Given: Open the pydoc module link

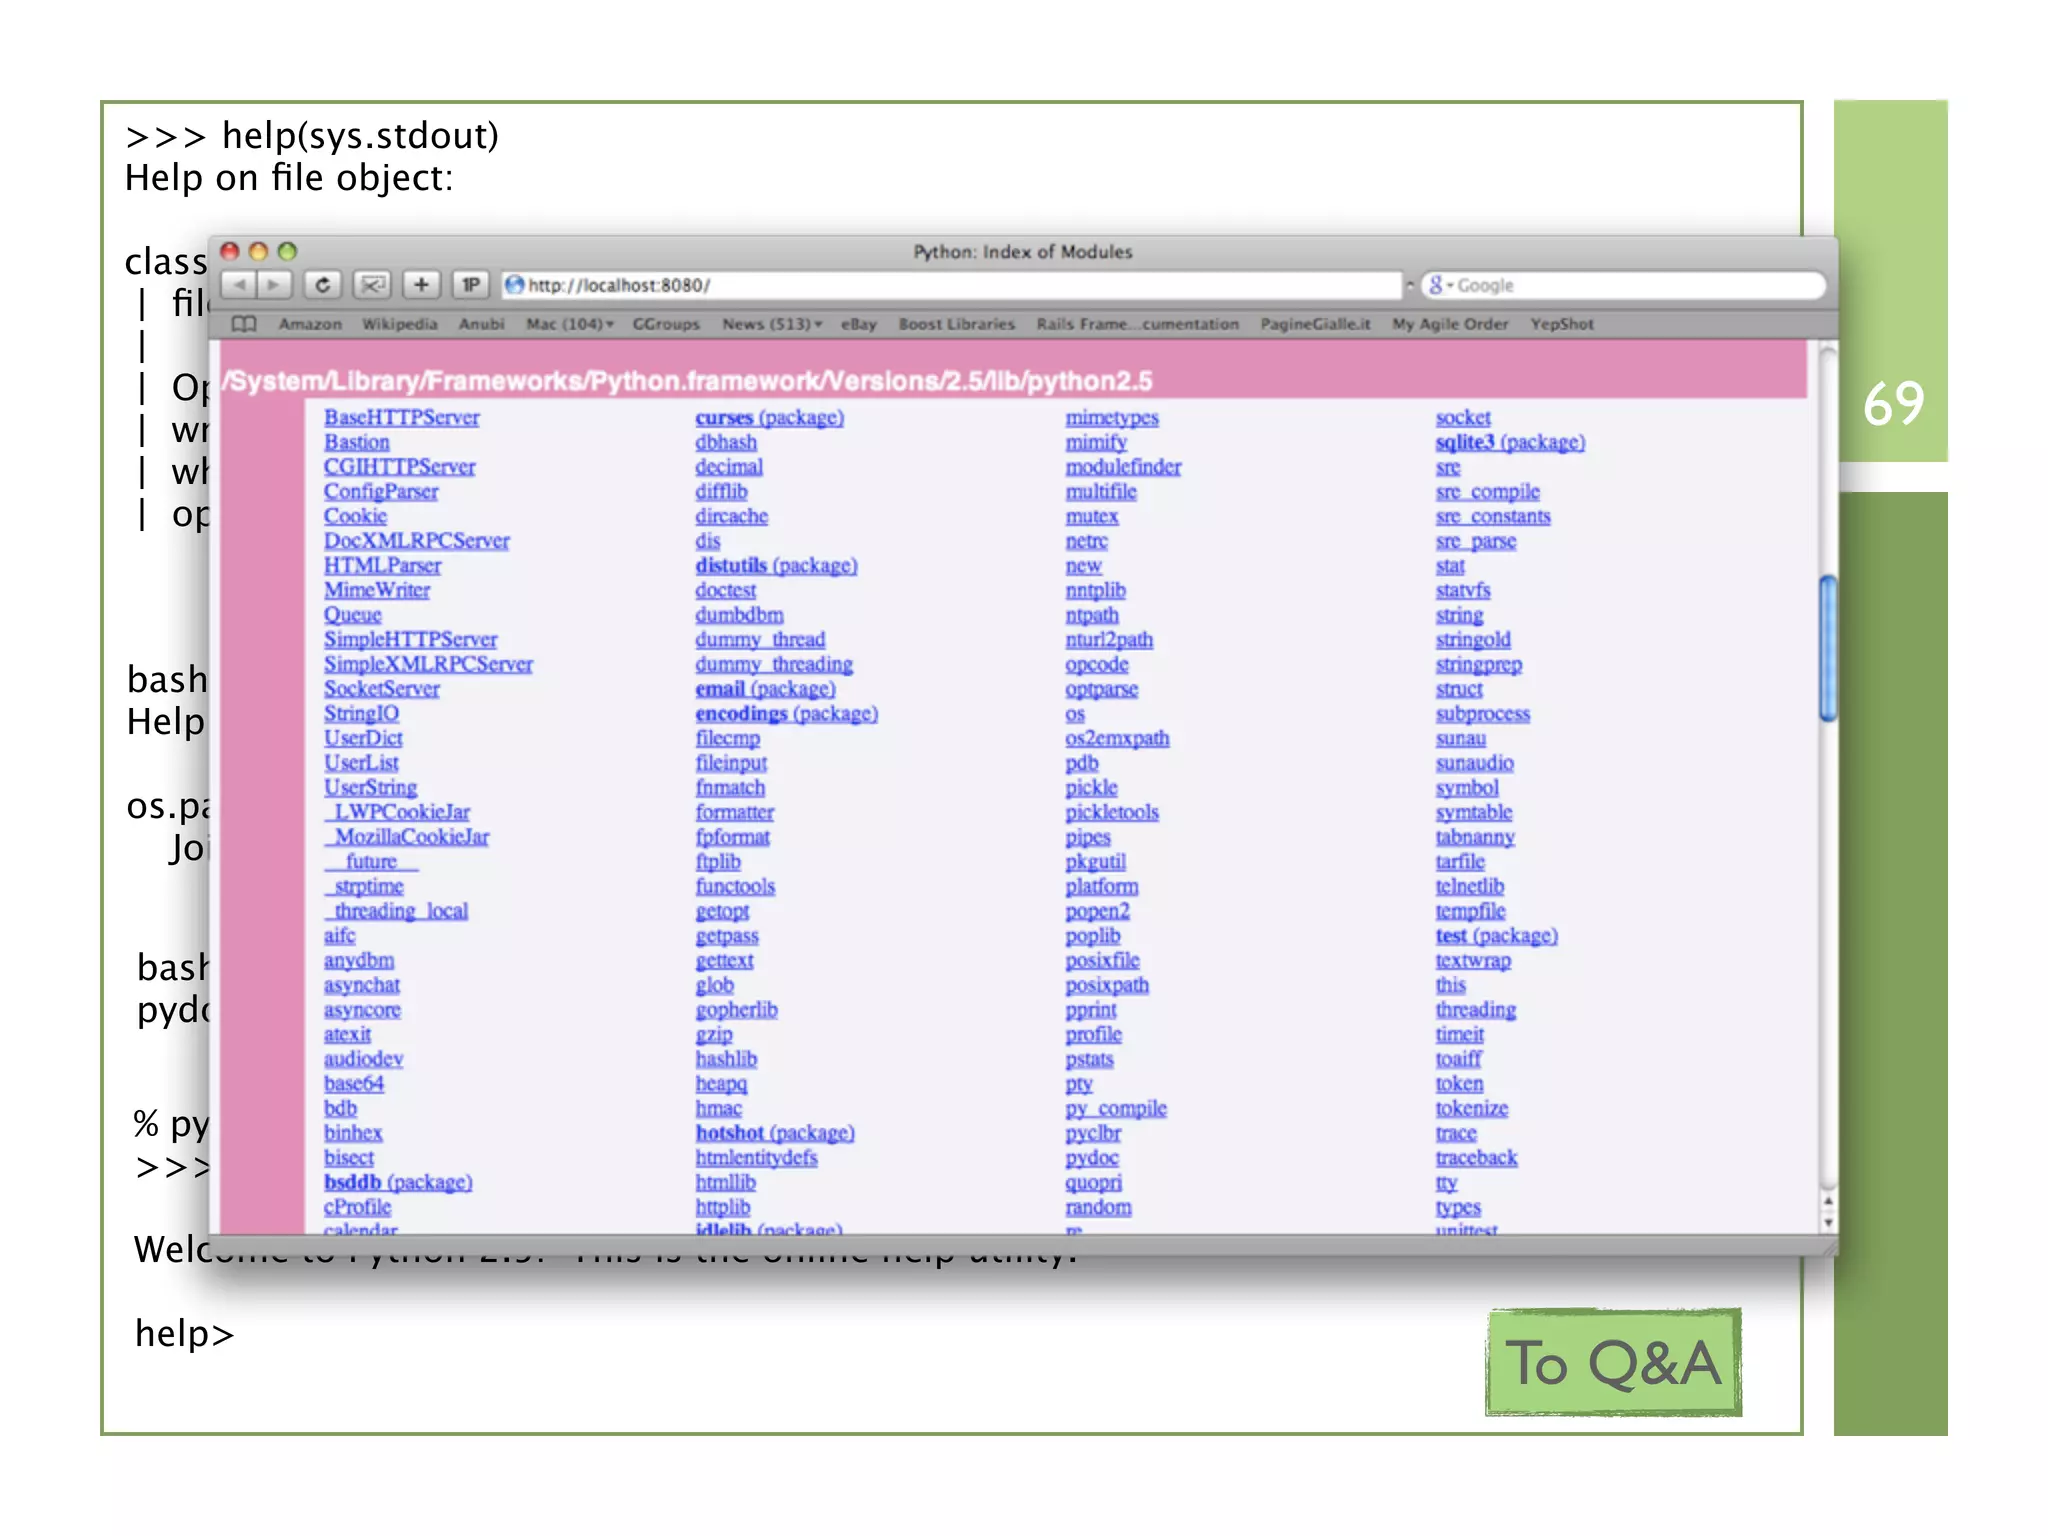Looking at the screenshot, I should coord(1091,1158).
